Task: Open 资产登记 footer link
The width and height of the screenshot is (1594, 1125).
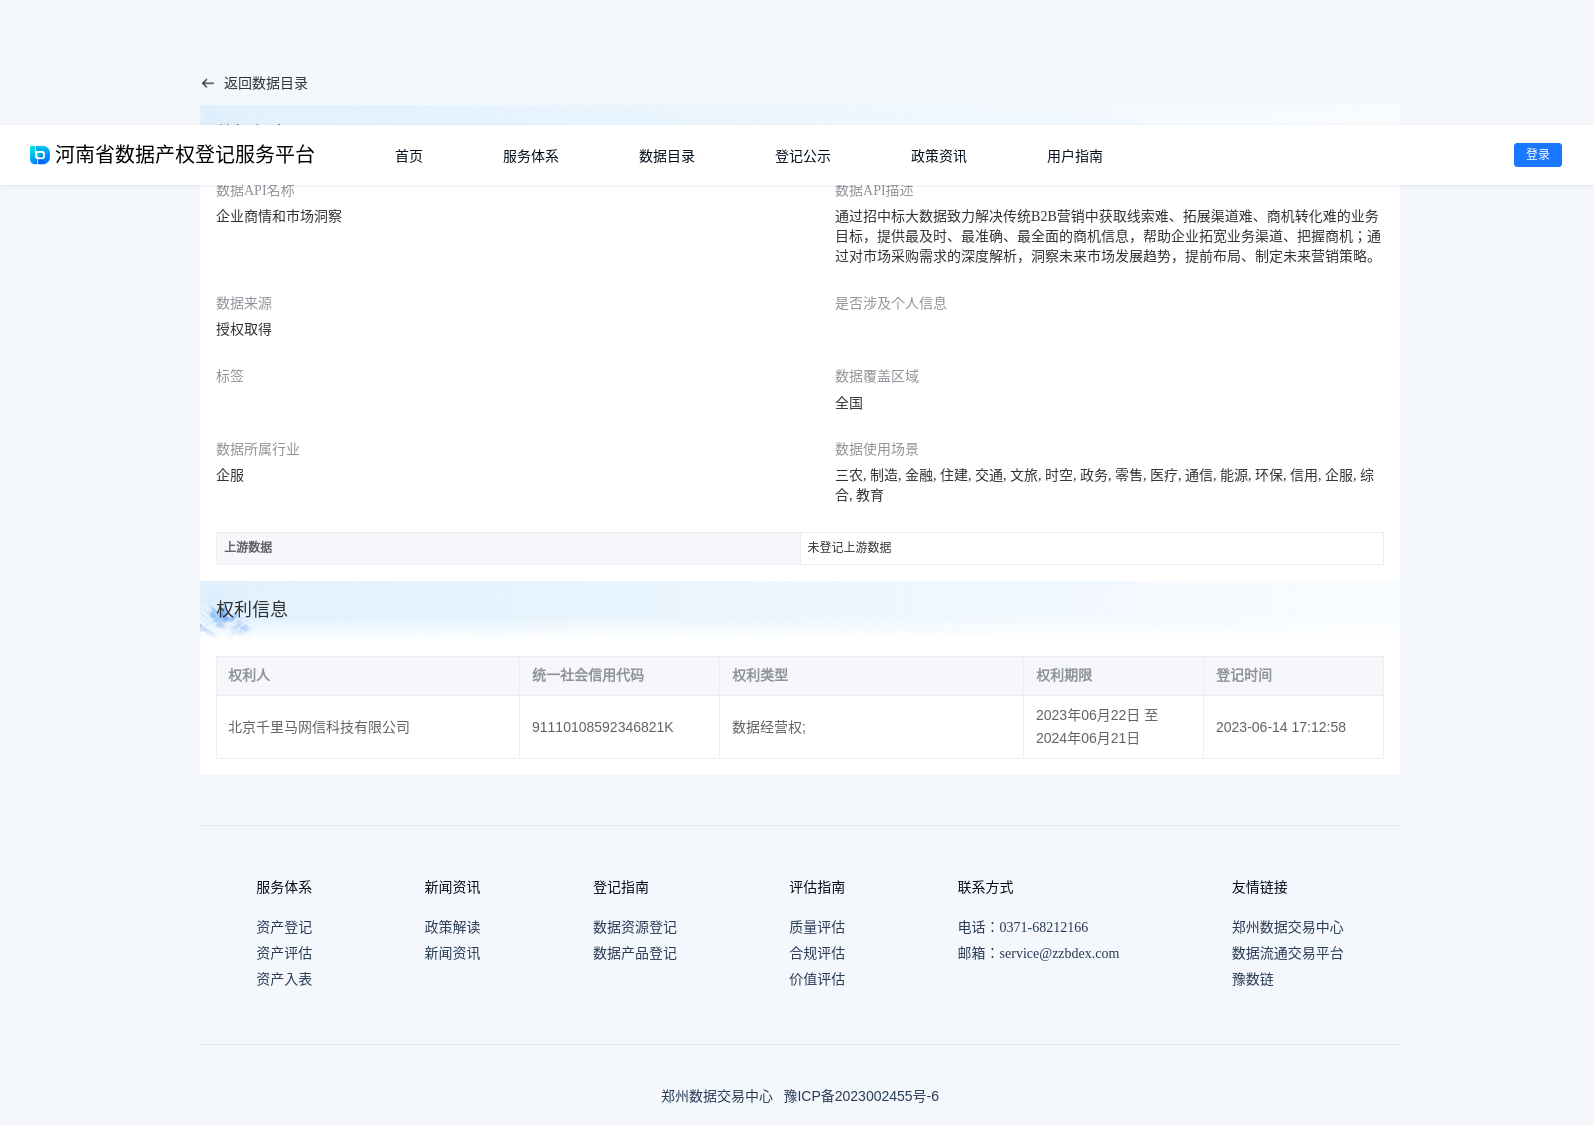Action: (x=284, y=928)
